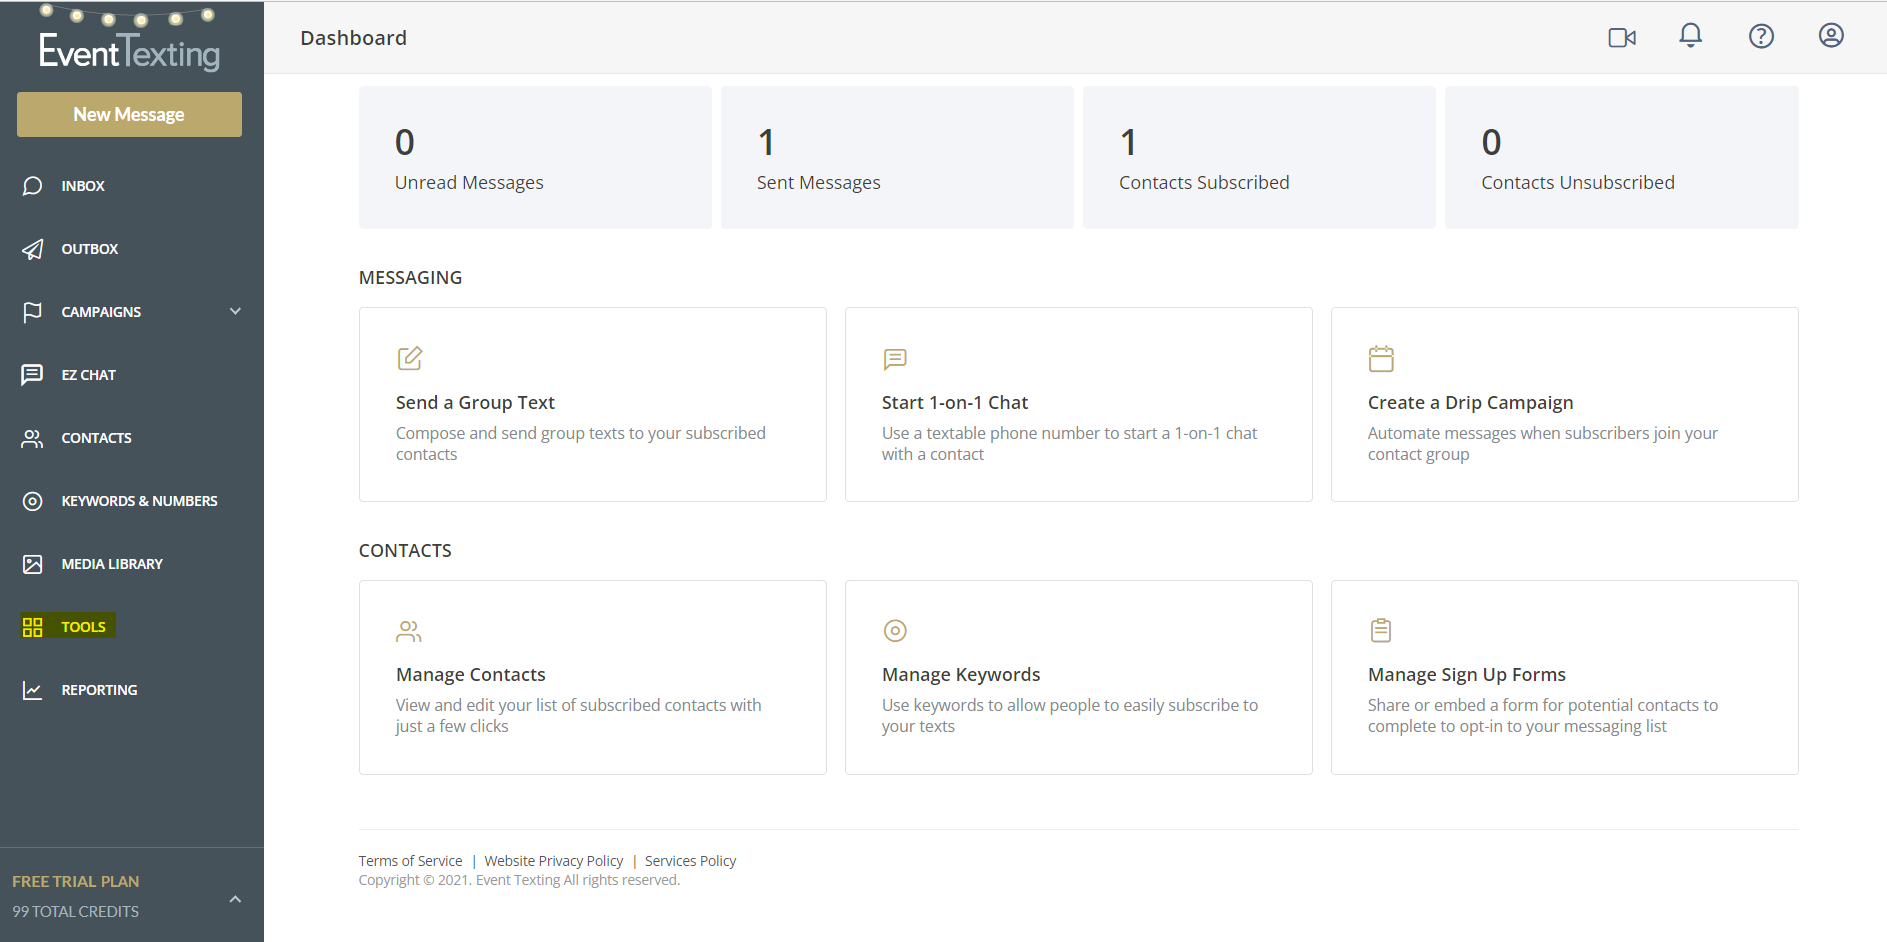The width and height of the screenshot is (1887, 942).
Task: Click the Outbox paper plane icon
Action: [x=32, y=249]
